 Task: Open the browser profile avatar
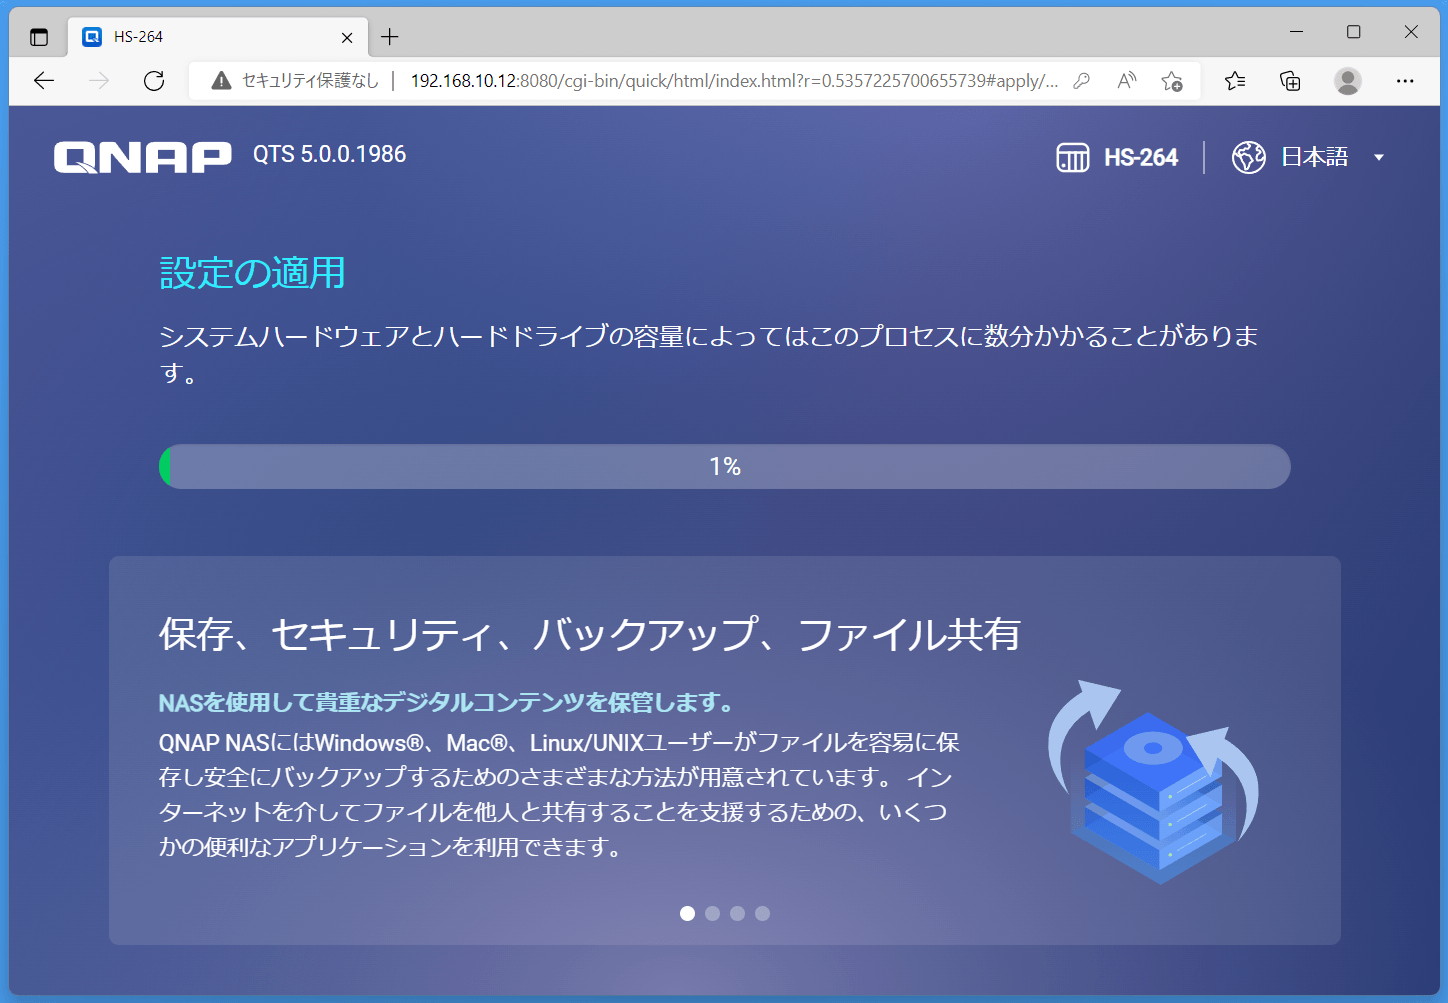[x=1348, y=81]
